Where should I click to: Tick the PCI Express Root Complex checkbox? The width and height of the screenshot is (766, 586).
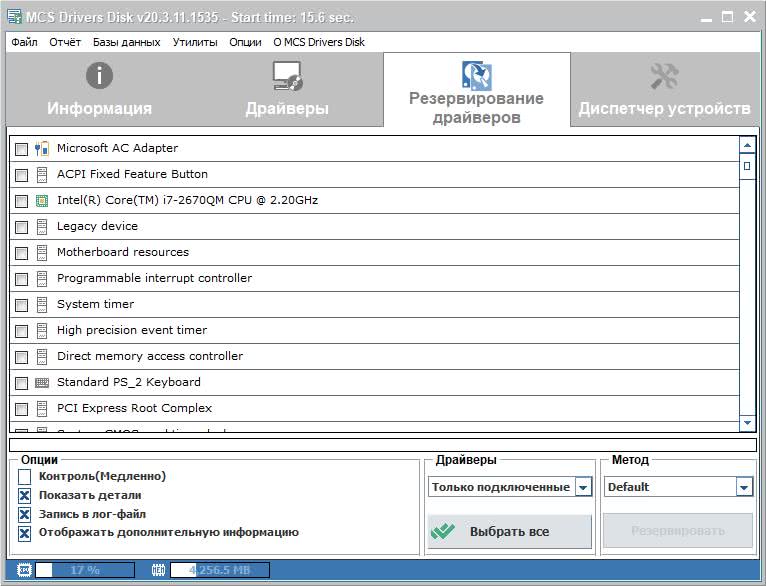pos(21,409)
